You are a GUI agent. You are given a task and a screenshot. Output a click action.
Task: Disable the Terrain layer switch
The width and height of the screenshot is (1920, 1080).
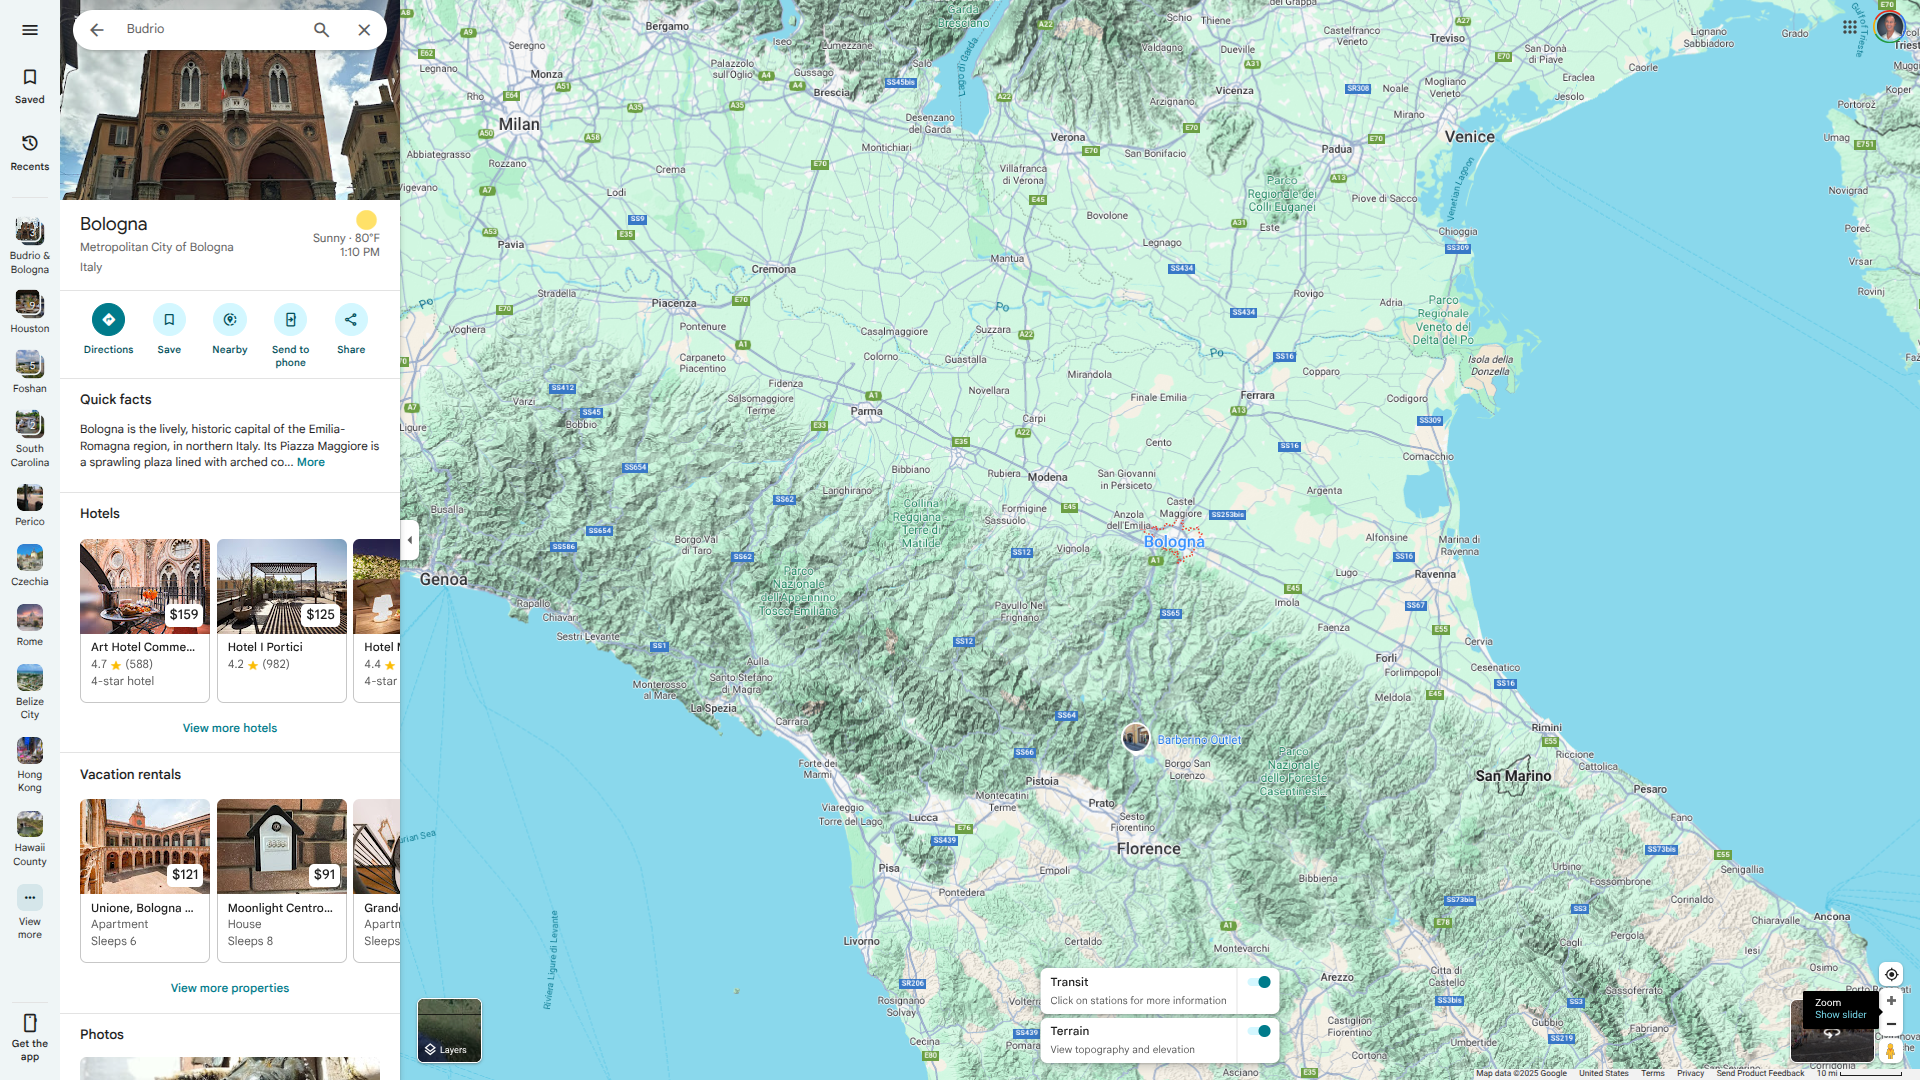(1259, 1031)
